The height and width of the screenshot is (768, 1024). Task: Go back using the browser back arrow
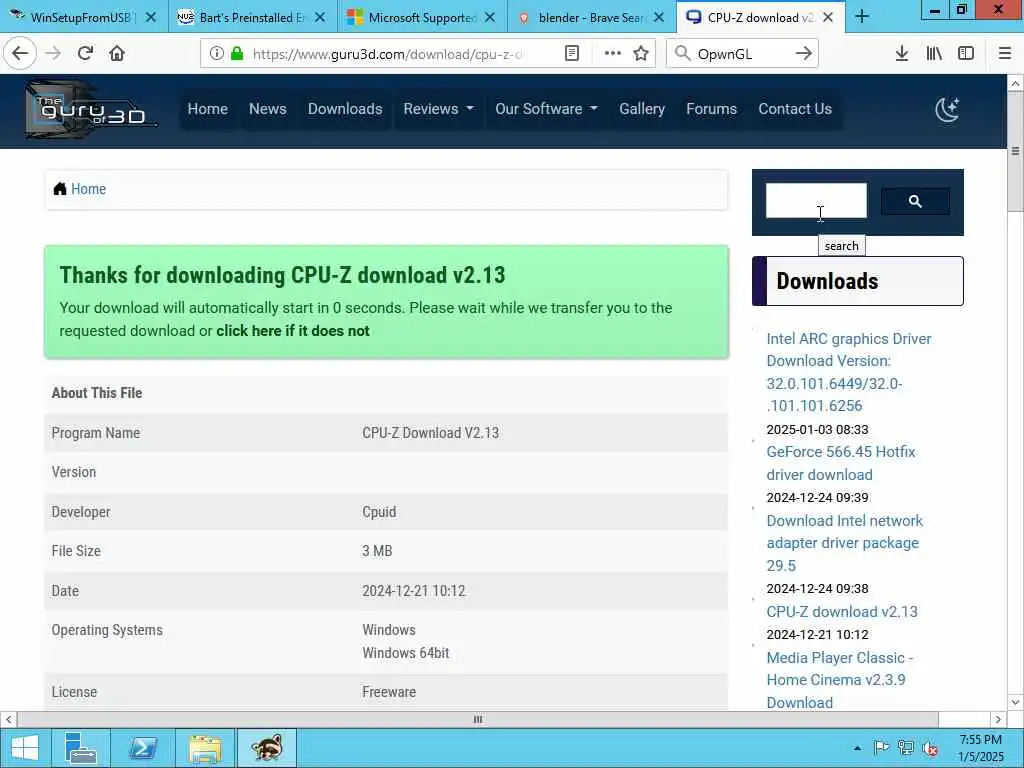20,54
